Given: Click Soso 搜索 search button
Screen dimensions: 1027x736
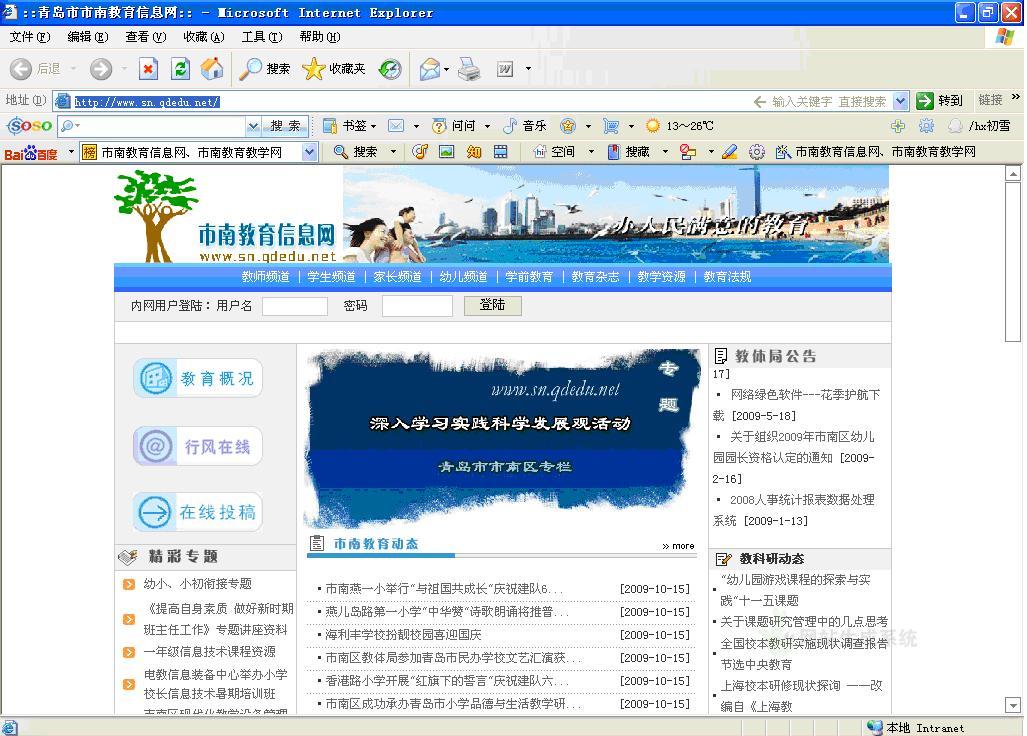Looking at the screenshot, I should pyautogui.click(x=286, y=126).
